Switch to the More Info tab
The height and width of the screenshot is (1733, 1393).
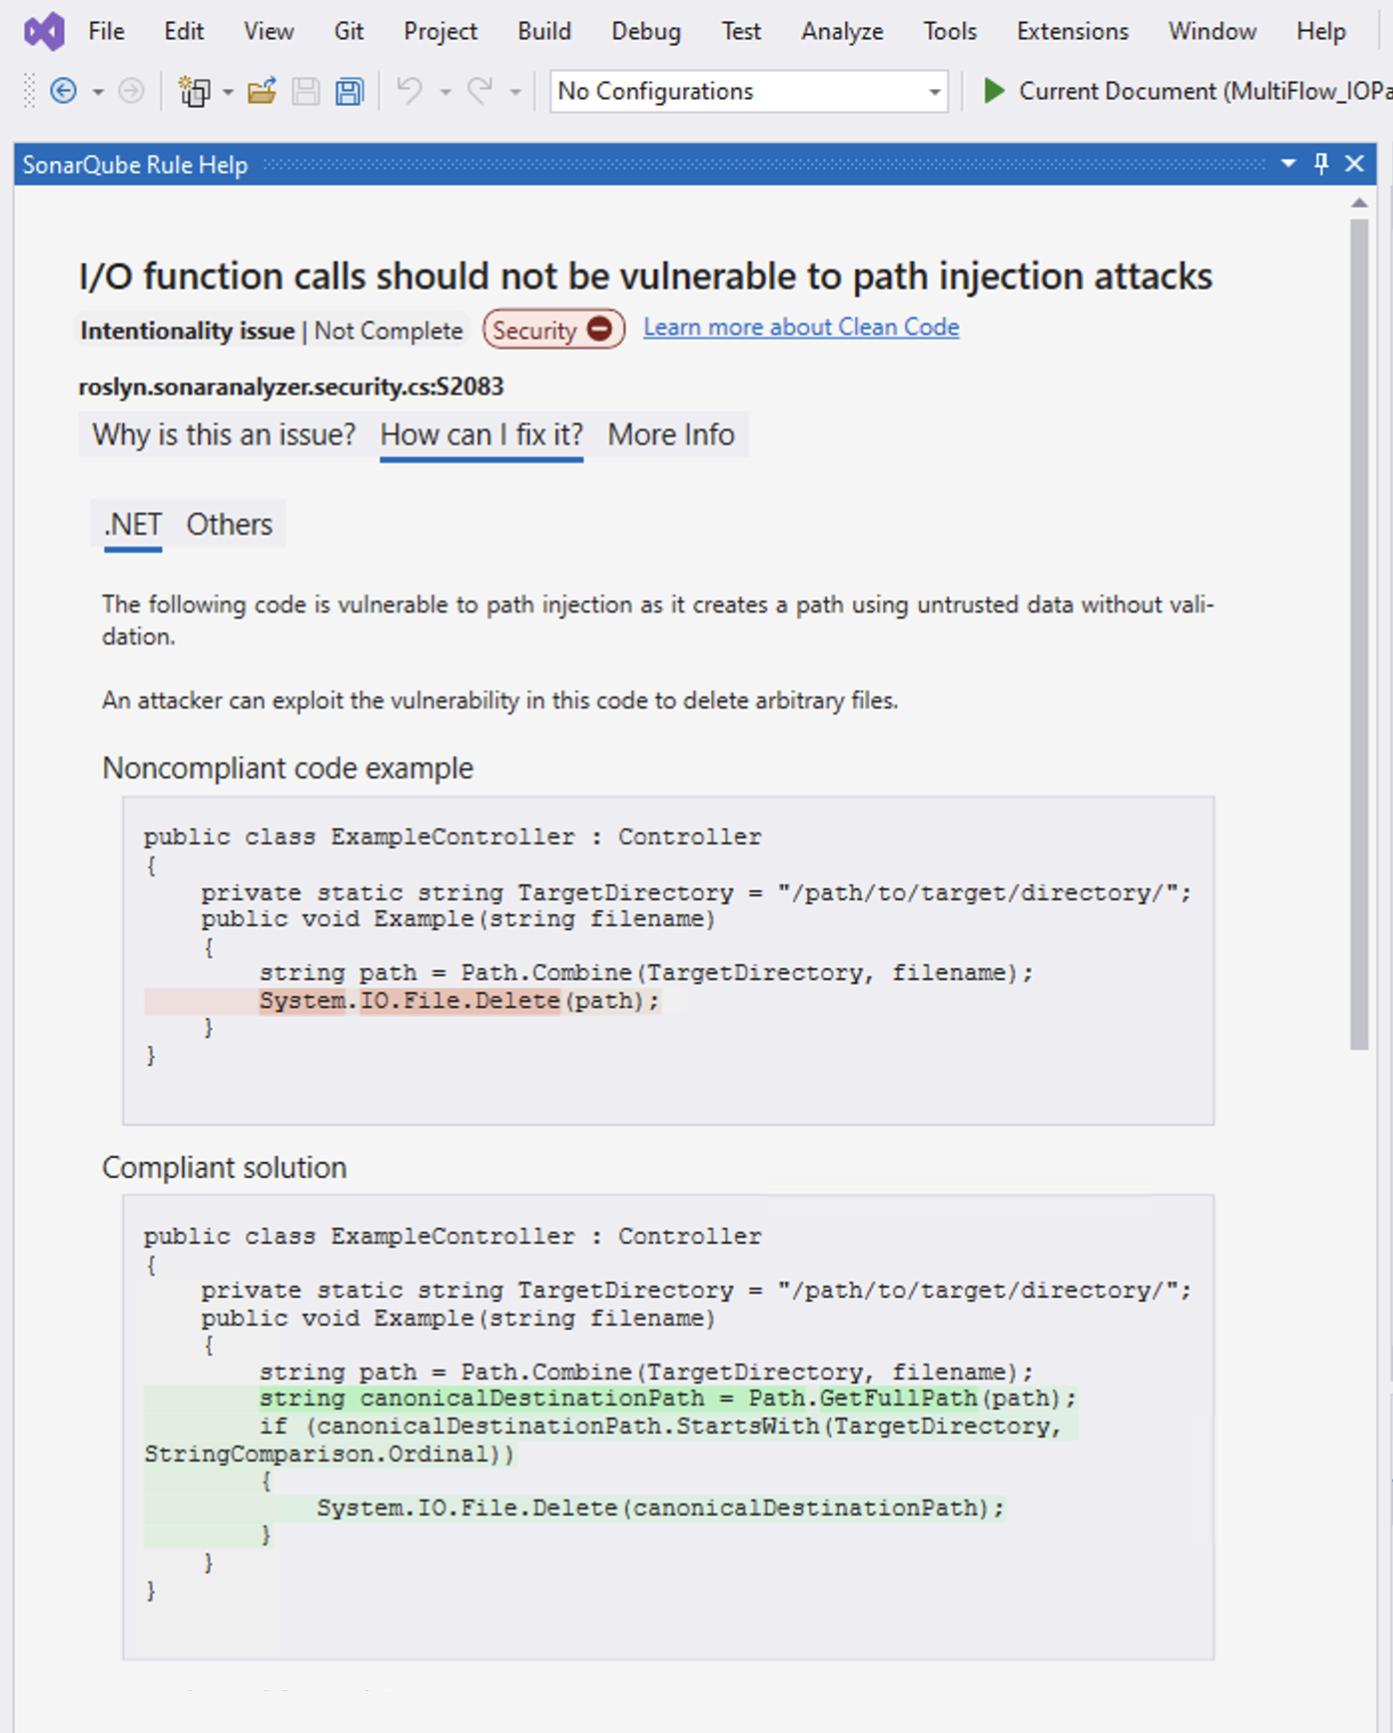671,435
